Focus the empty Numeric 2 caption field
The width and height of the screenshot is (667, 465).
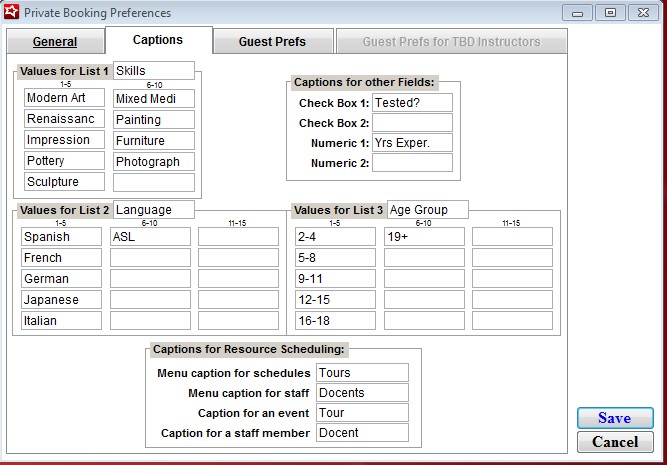pos(411,163)
